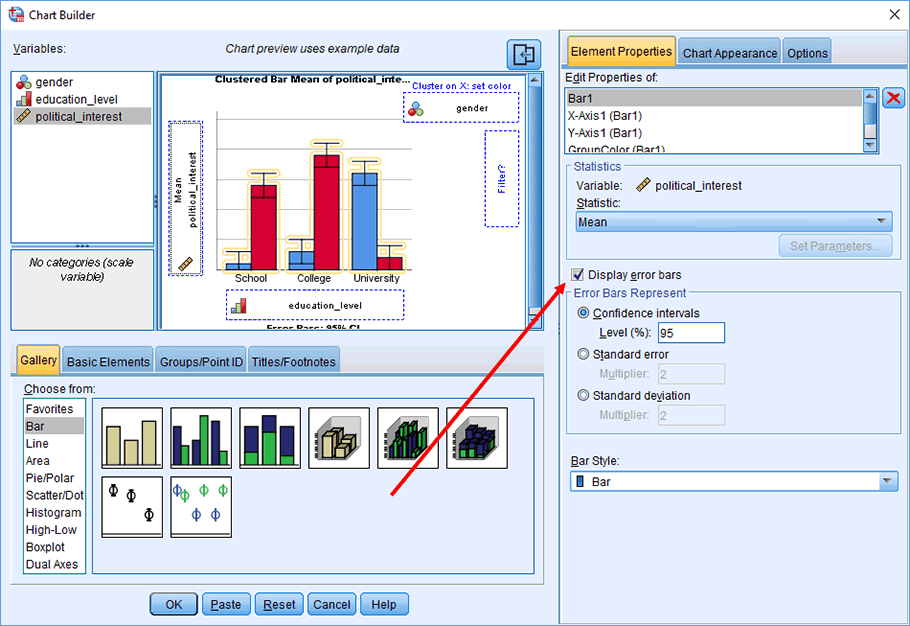Select Standard deviation radio button

(583, 395)
